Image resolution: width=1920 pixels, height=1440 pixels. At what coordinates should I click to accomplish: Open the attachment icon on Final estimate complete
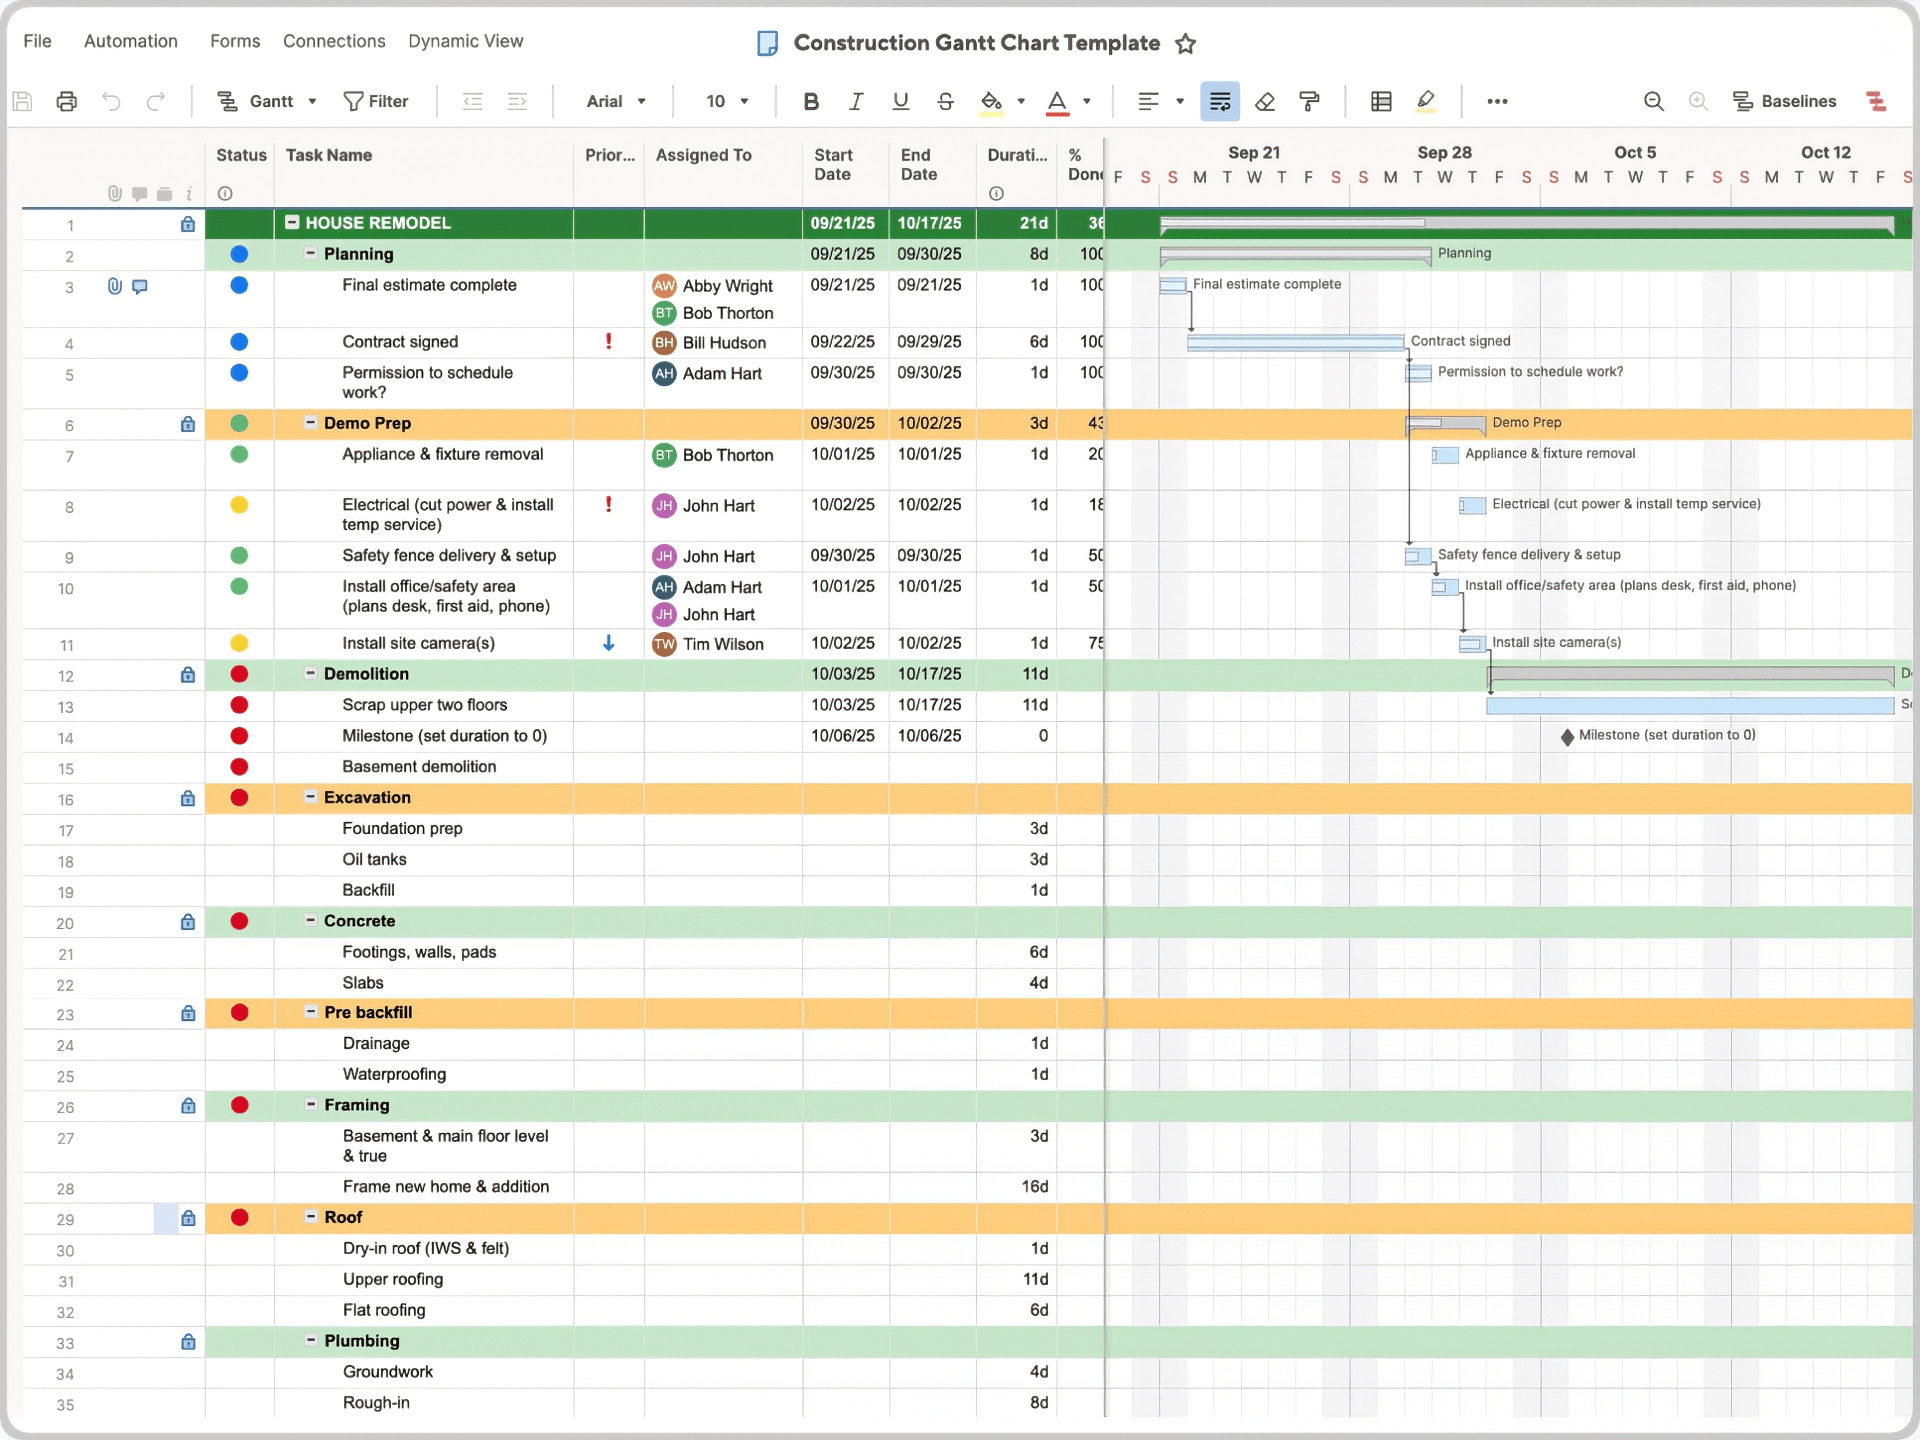pyautogui.click(x=113, y=287)
